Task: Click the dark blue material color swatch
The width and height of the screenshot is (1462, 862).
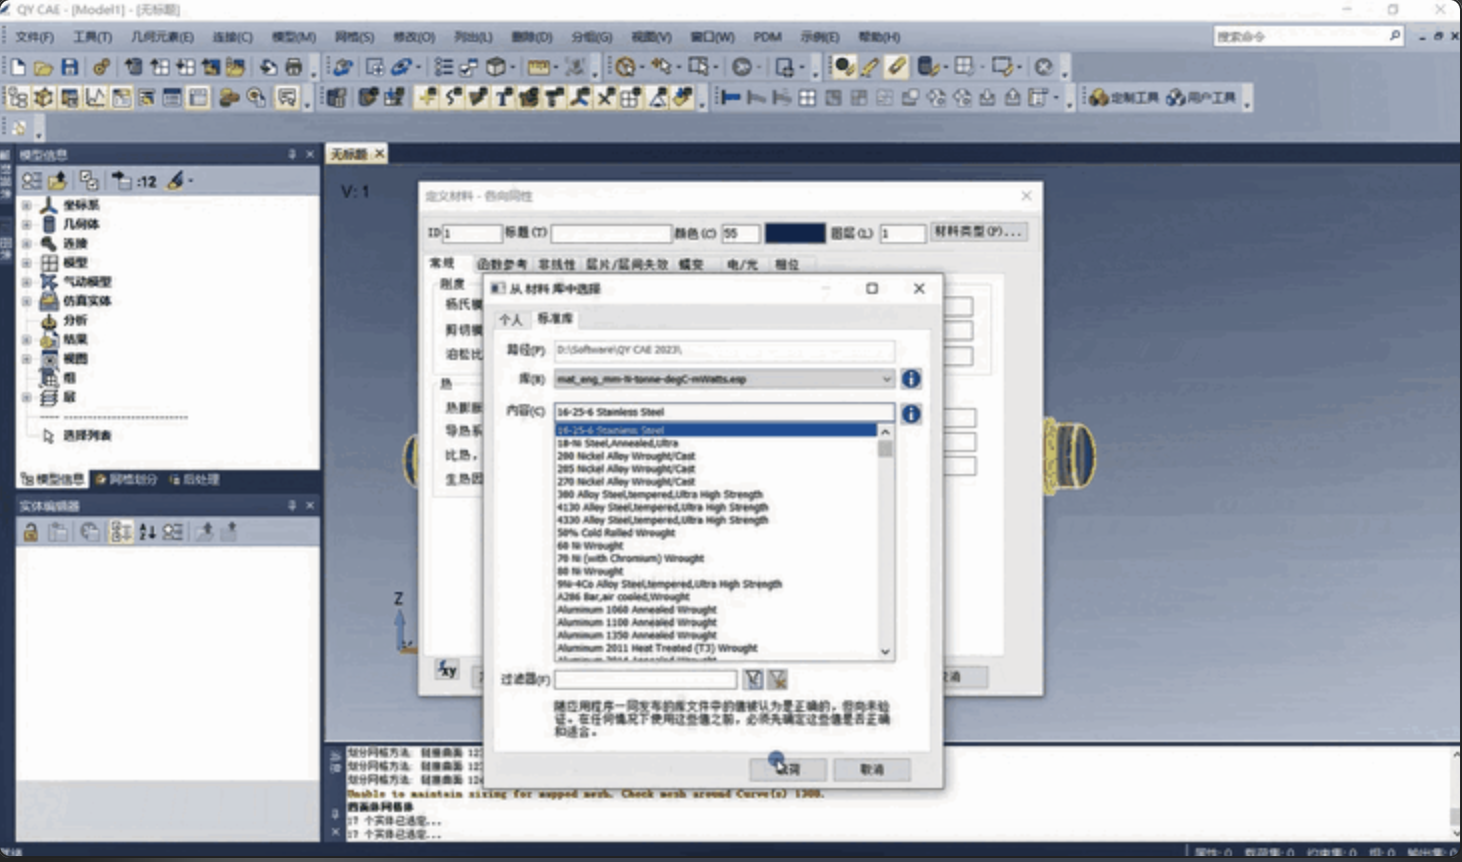Action: tap(795, 233)
